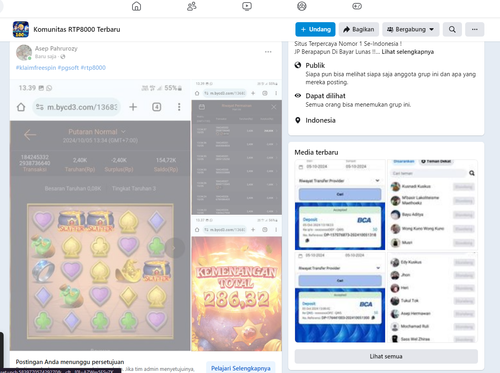This screenshot has height=373, width=500.
Task: Open the group's three-dot more menu
Action: point(475,29)
